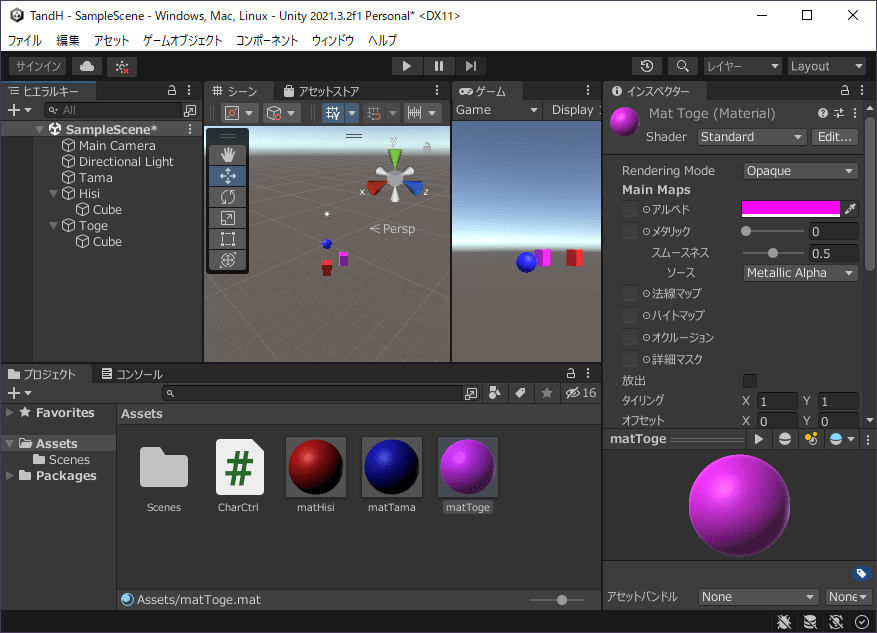This screenshot has width=877, height=633.
Task: Click the shader Edit... button
Action: (834, 137)
